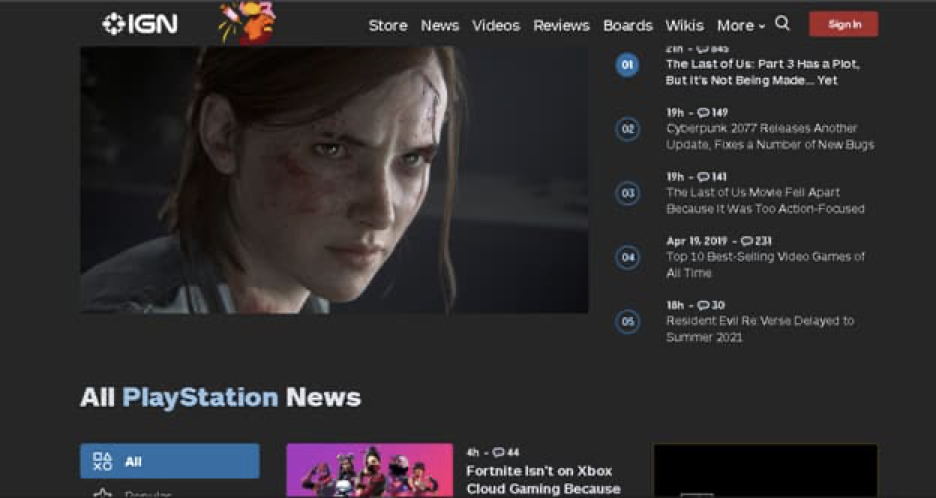Click the All PlayStation News heading
Screen dimensions: 936x498
click(x=220, y=398)
